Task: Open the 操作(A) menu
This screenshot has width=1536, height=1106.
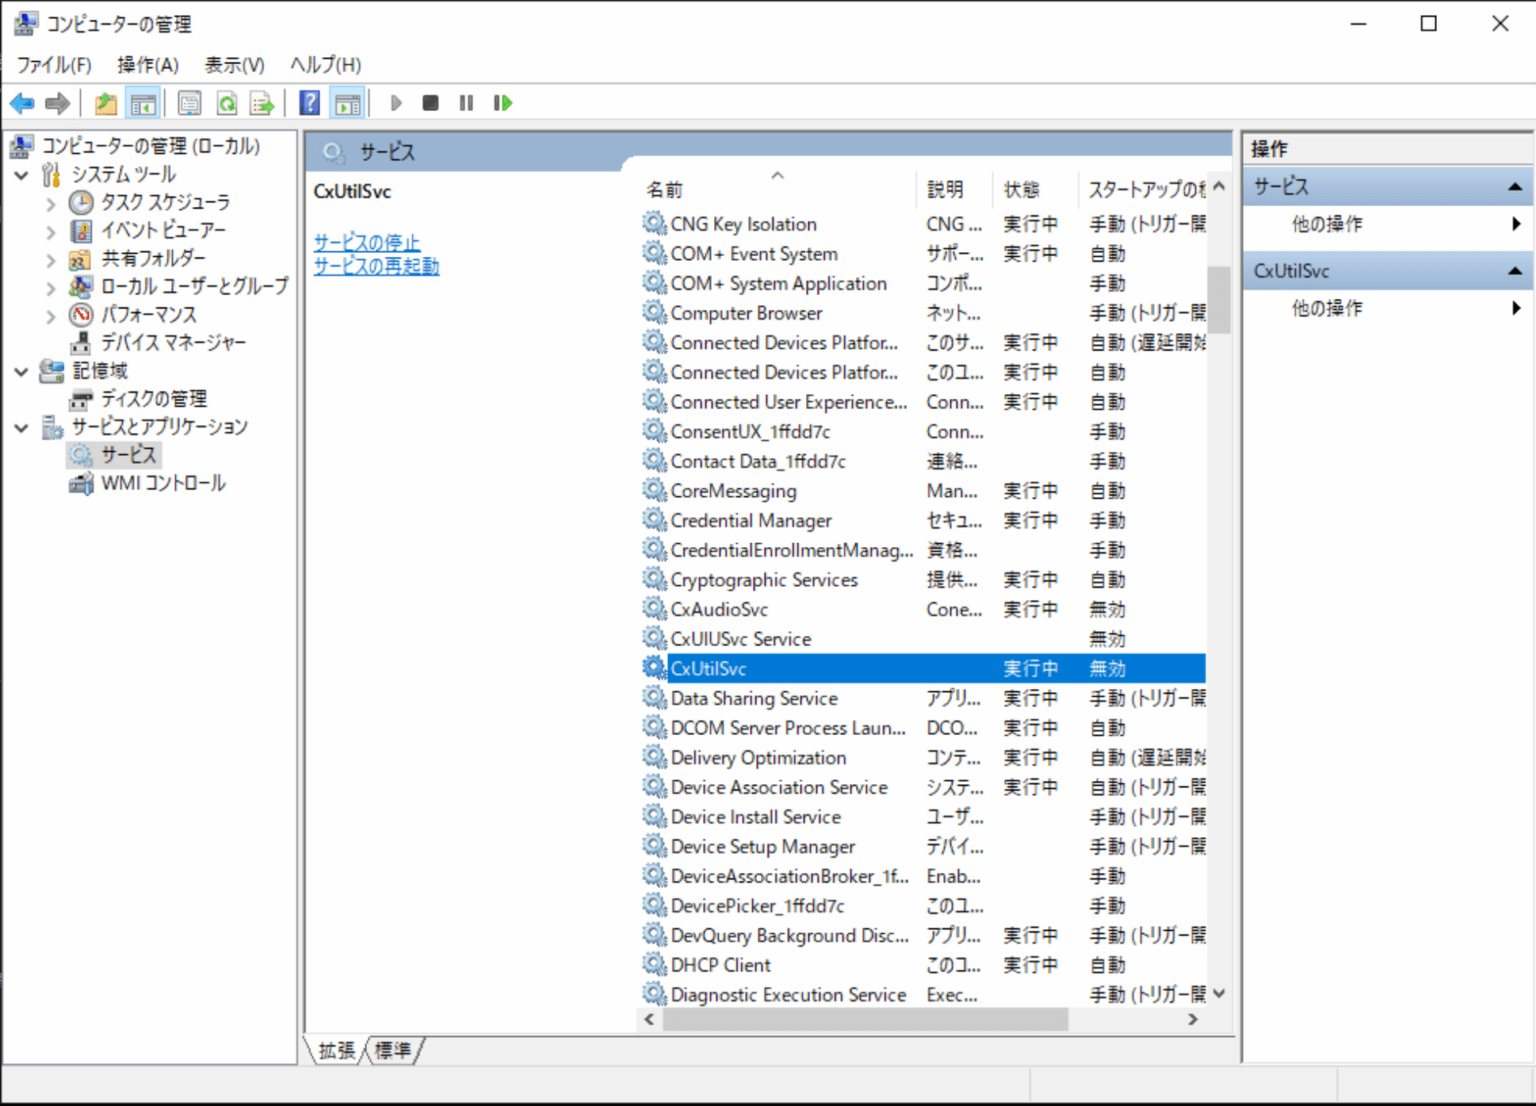Action: coord(147,64)
